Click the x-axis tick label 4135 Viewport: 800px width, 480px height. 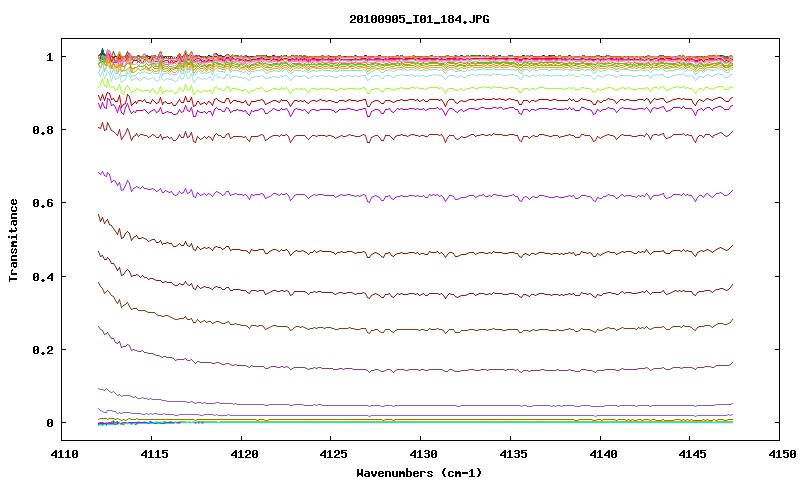point(513,454)
